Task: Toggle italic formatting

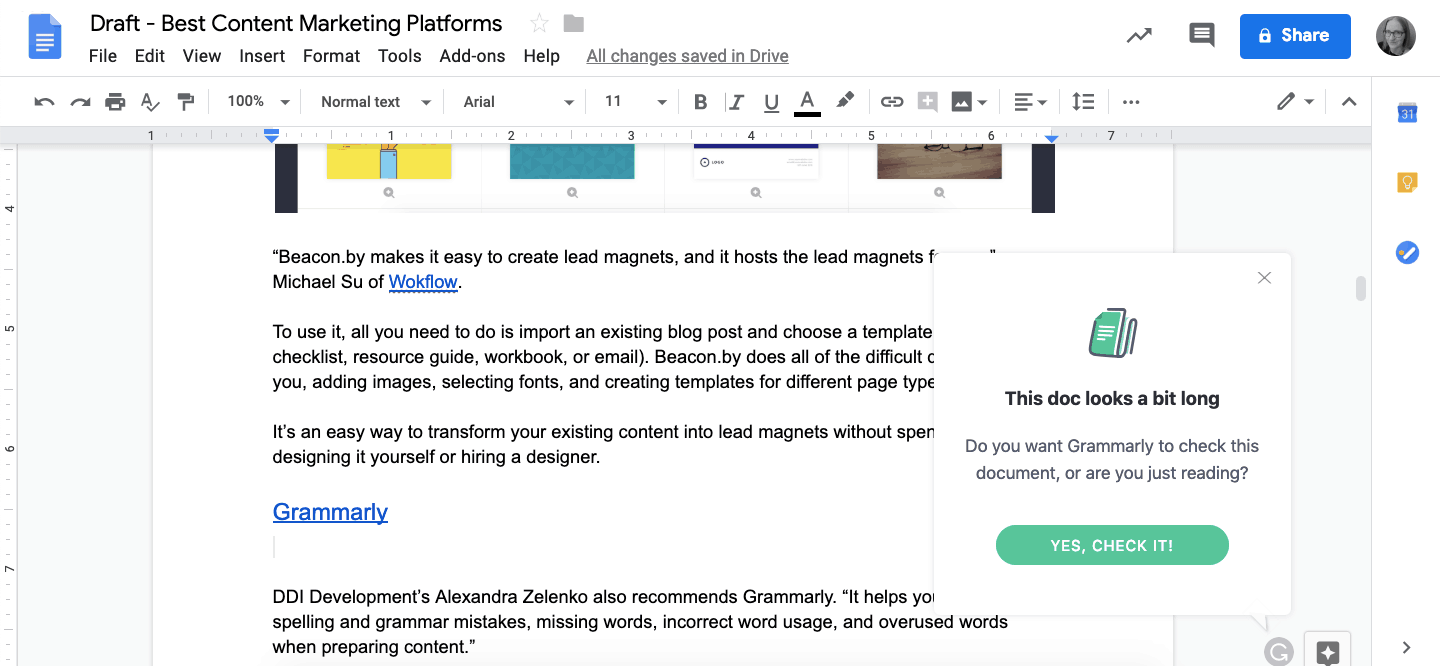Action: (736, 102)
